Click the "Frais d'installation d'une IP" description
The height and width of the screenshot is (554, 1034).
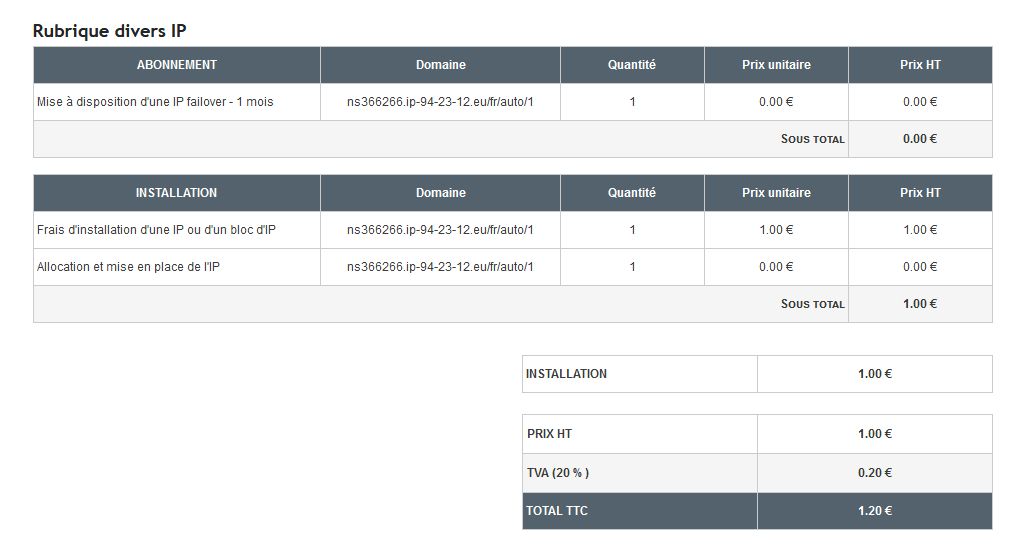[156, 230]
